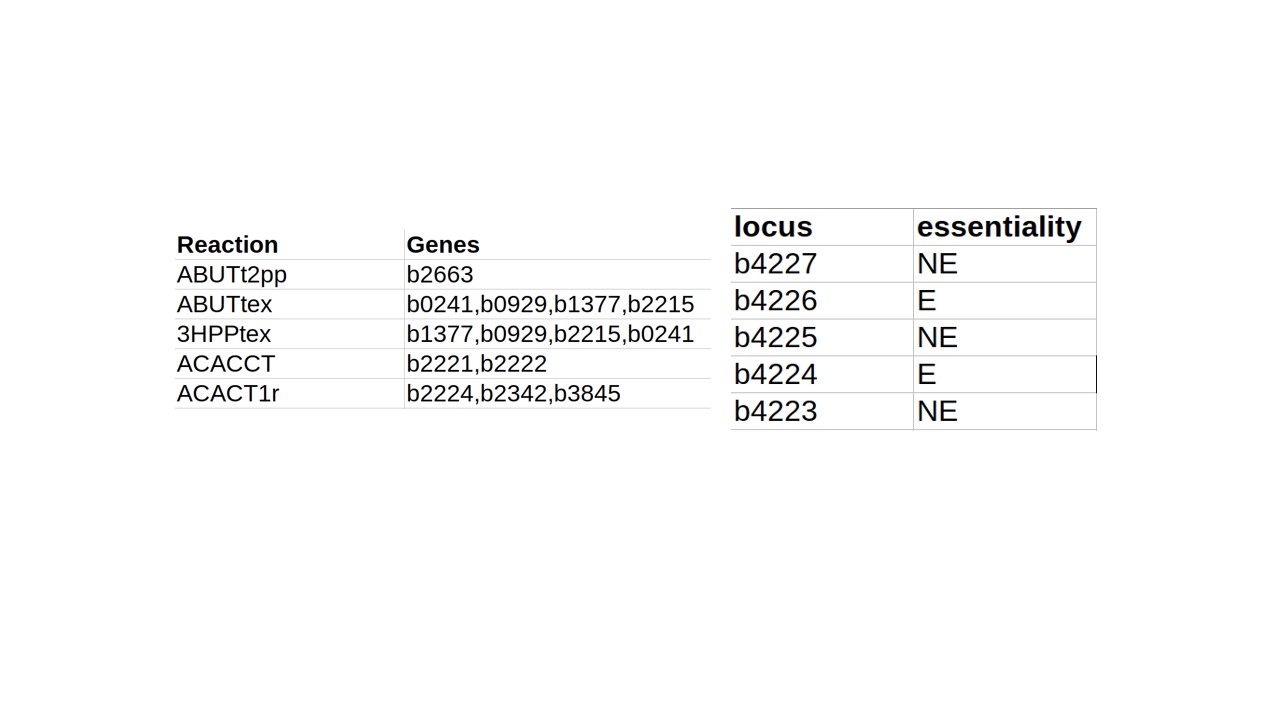Click the genes list for 3HPPtex

click(x=550, y=334)
